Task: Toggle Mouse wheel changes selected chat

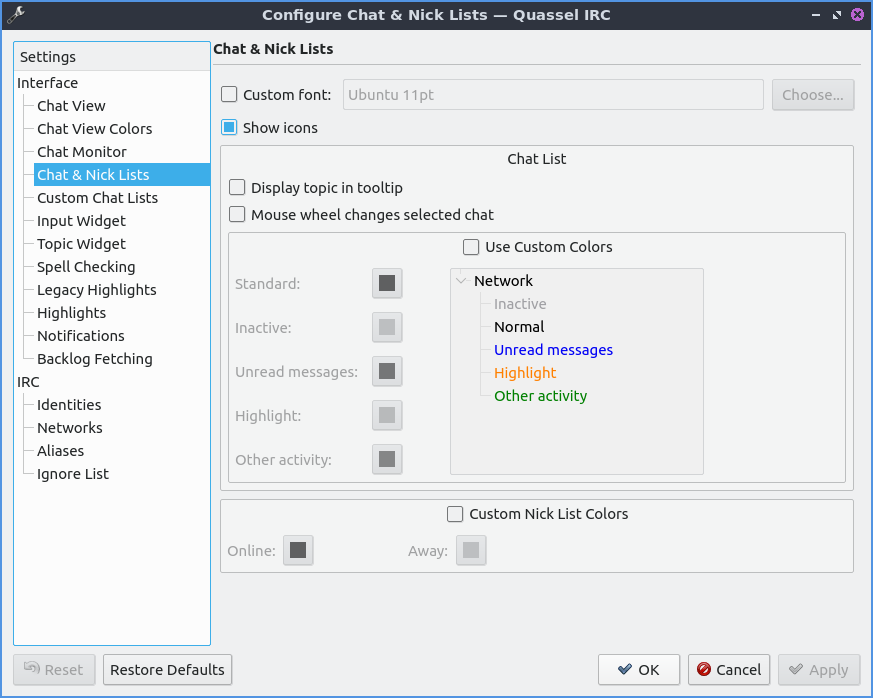Action: click(x=238, y=215)
